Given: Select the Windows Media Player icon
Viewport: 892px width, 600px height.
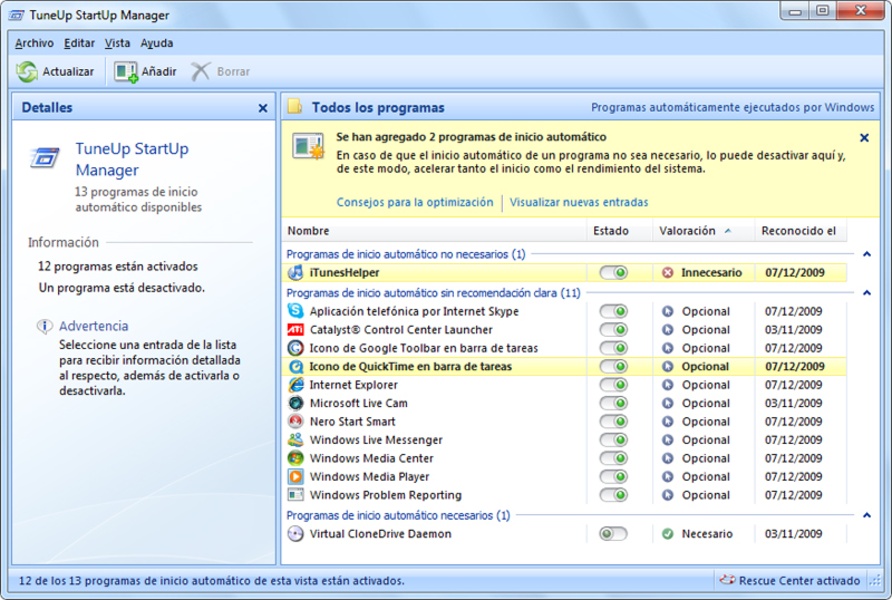Looking at the screenshot, I should pos(296,477).
